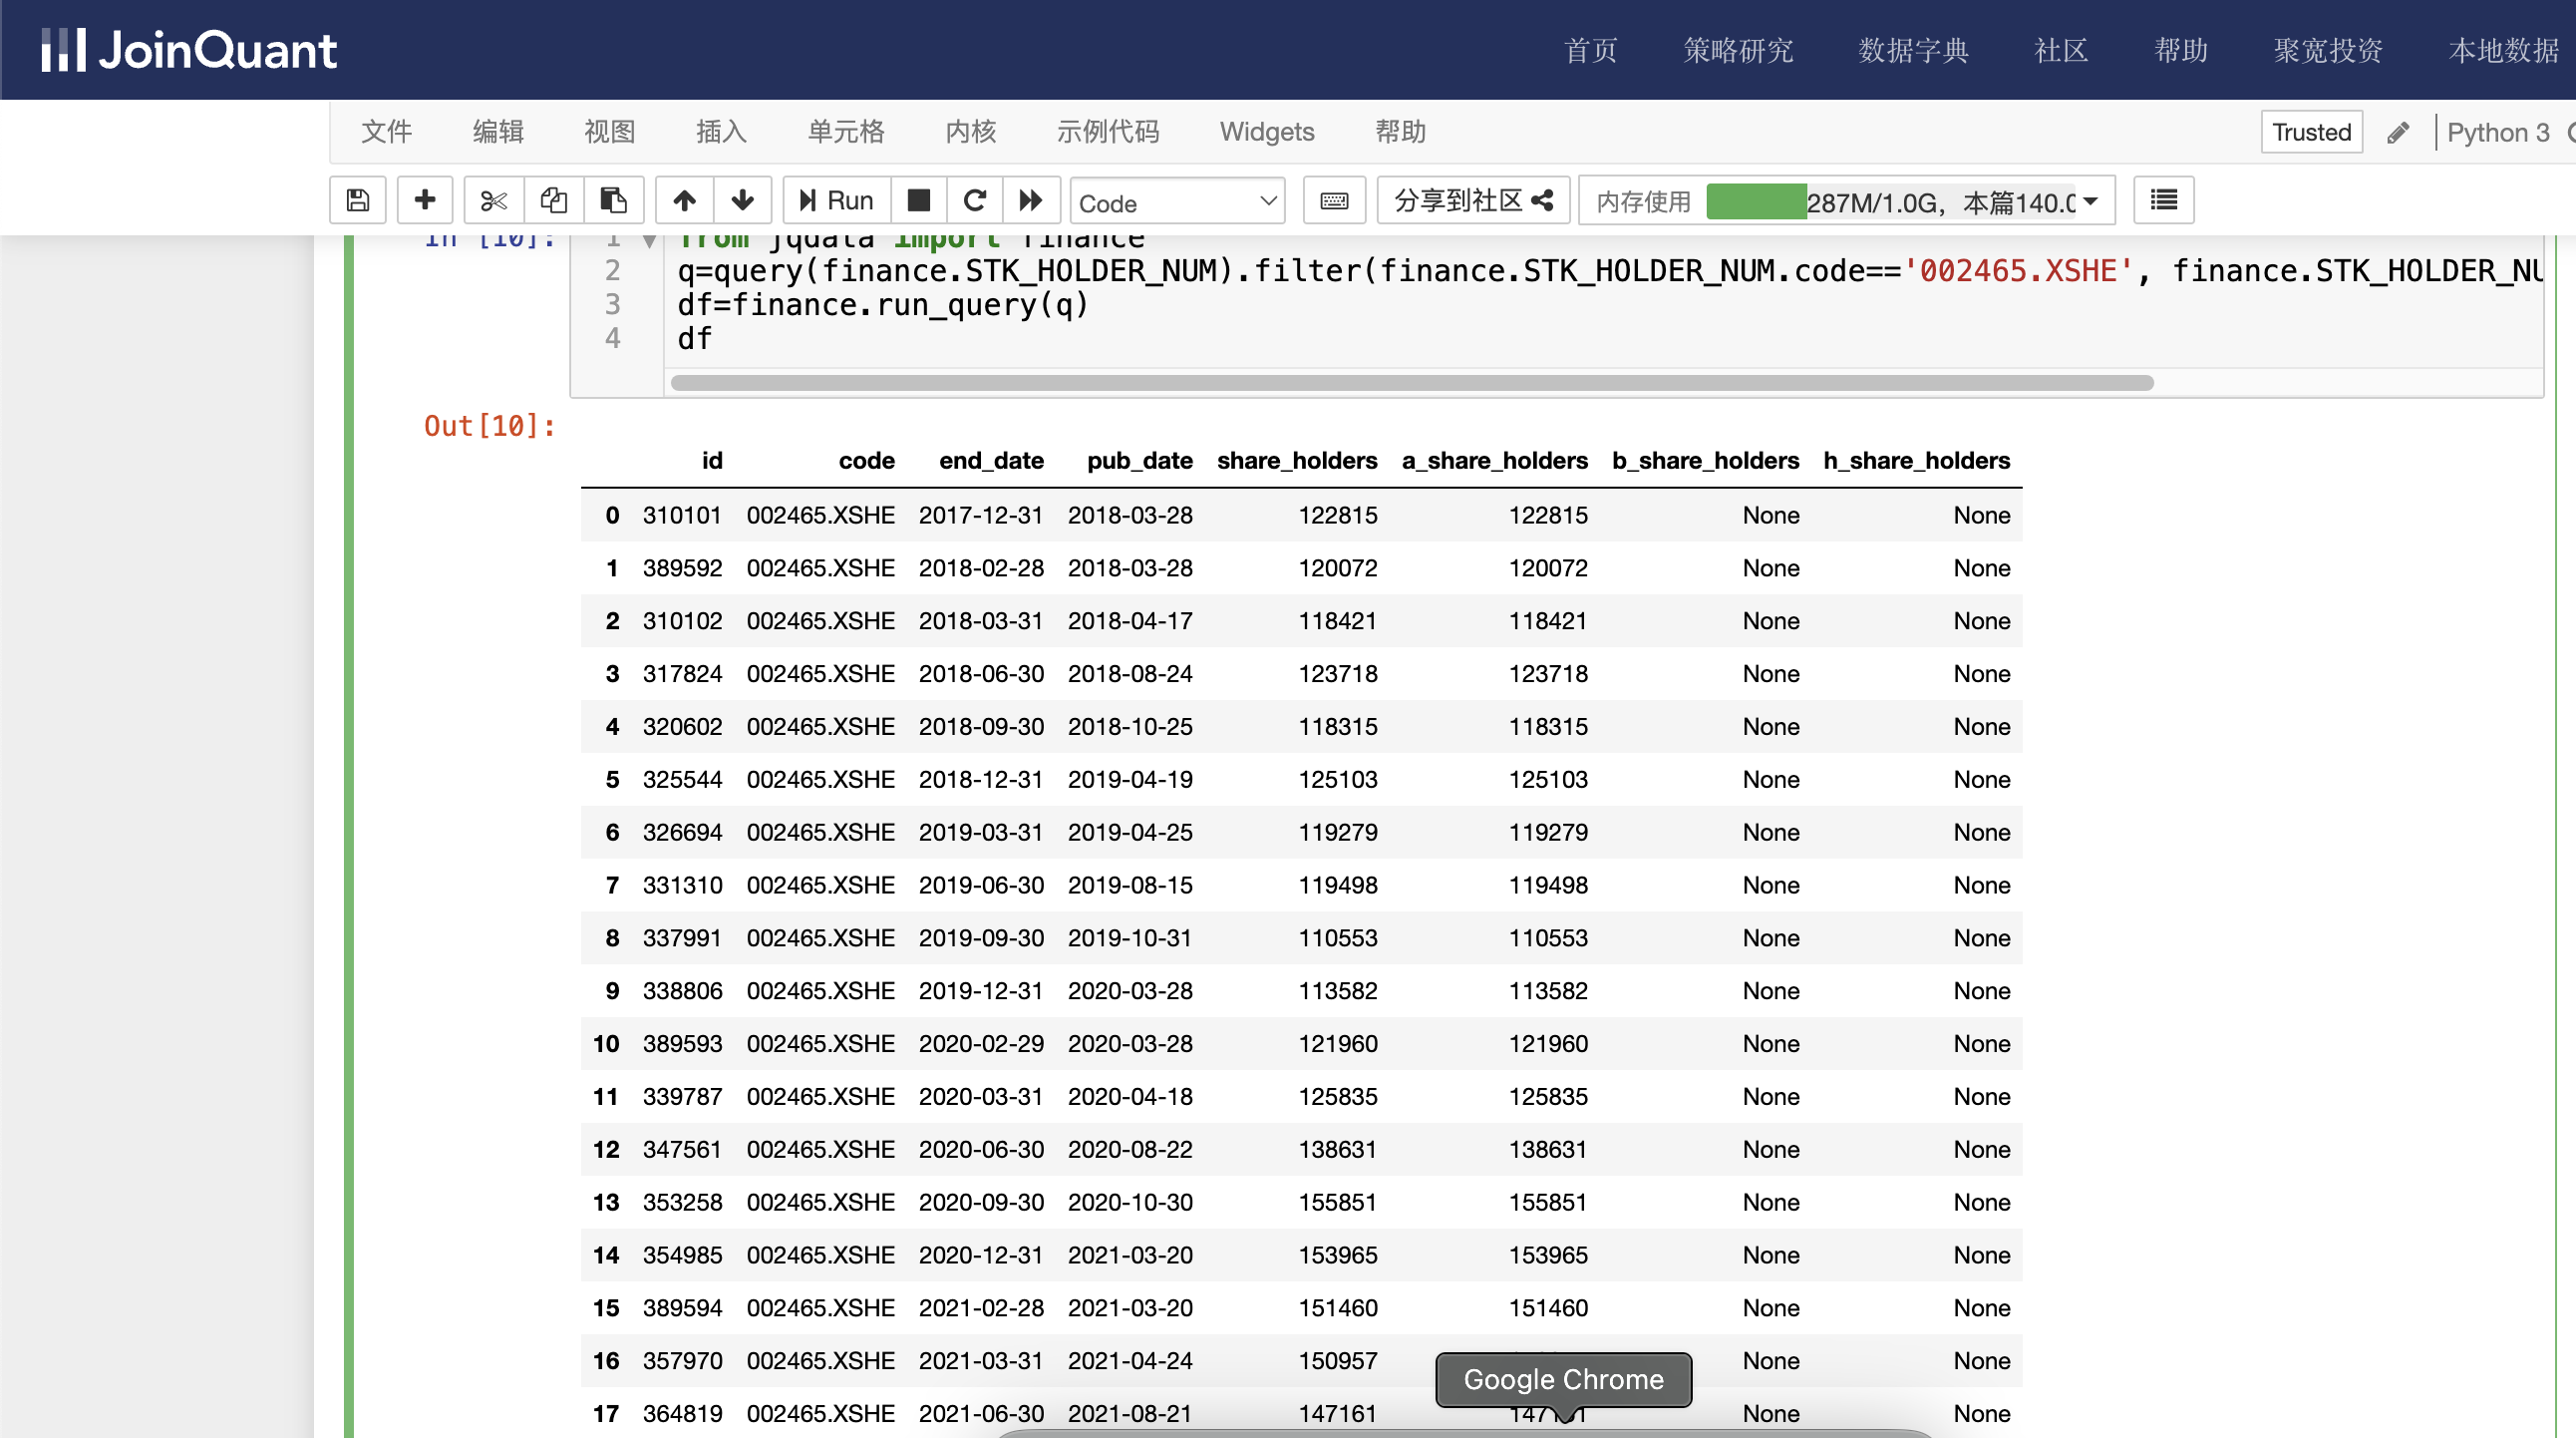Click the Interrupt kernel icon
The height and width of the screenshot is (1438, 2576).
pyautogui.click(x=918, y=199)
